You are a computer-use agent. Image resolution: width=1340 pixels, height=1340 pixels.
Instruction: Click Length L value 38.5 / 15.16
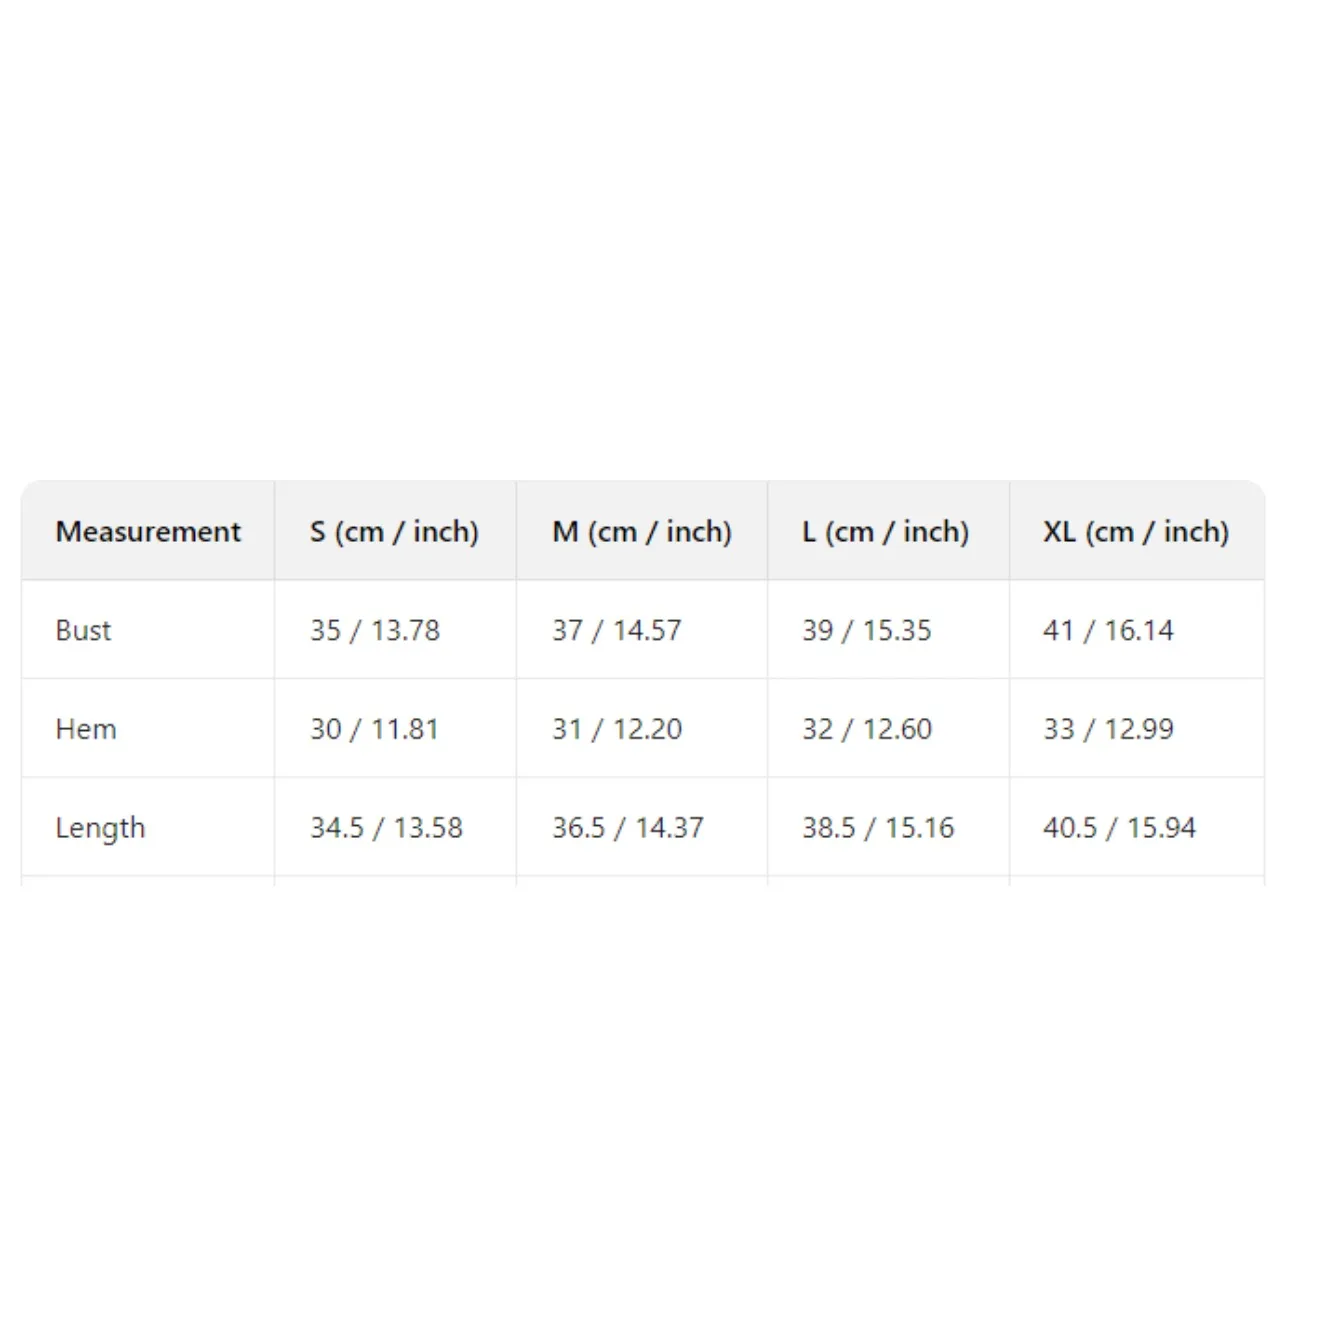tap(878, 828)
